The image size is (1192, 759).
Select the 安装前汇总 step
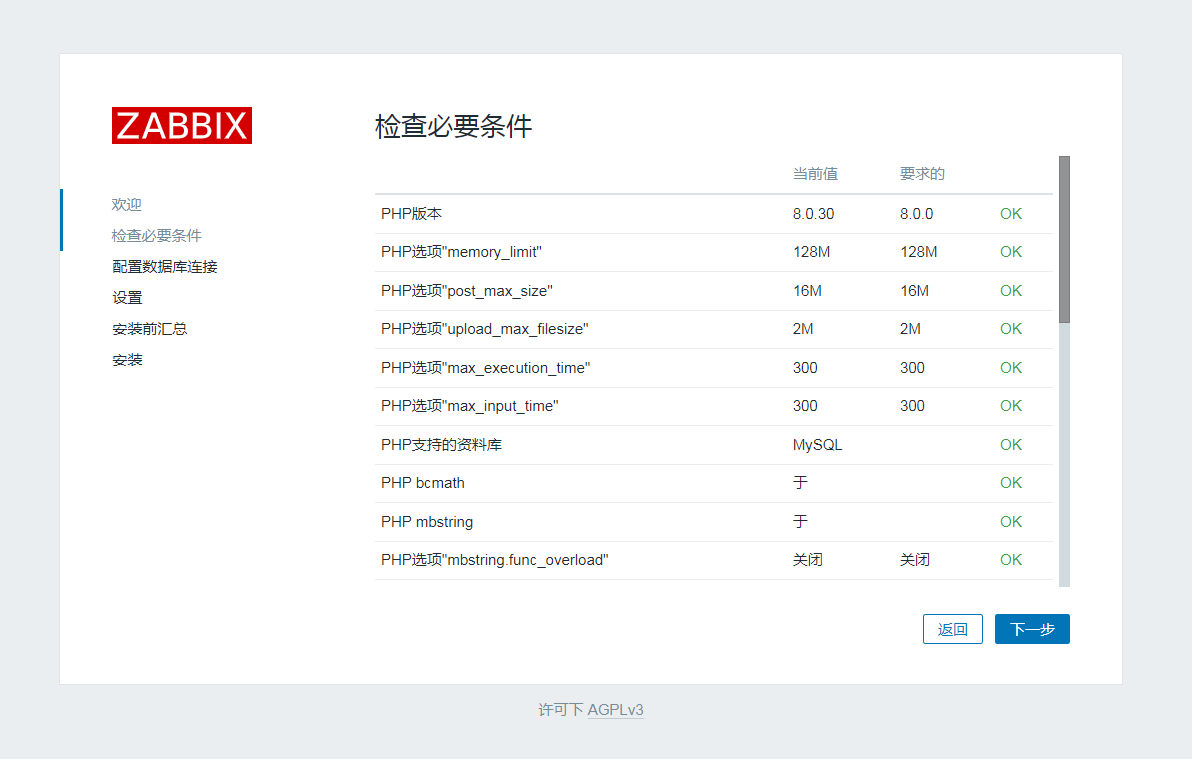[150, 329]
